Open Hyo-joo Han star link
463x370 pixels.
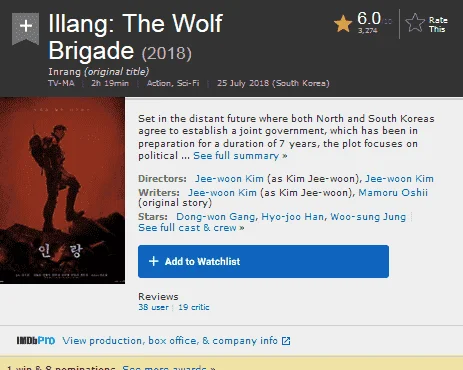[292, 217]
